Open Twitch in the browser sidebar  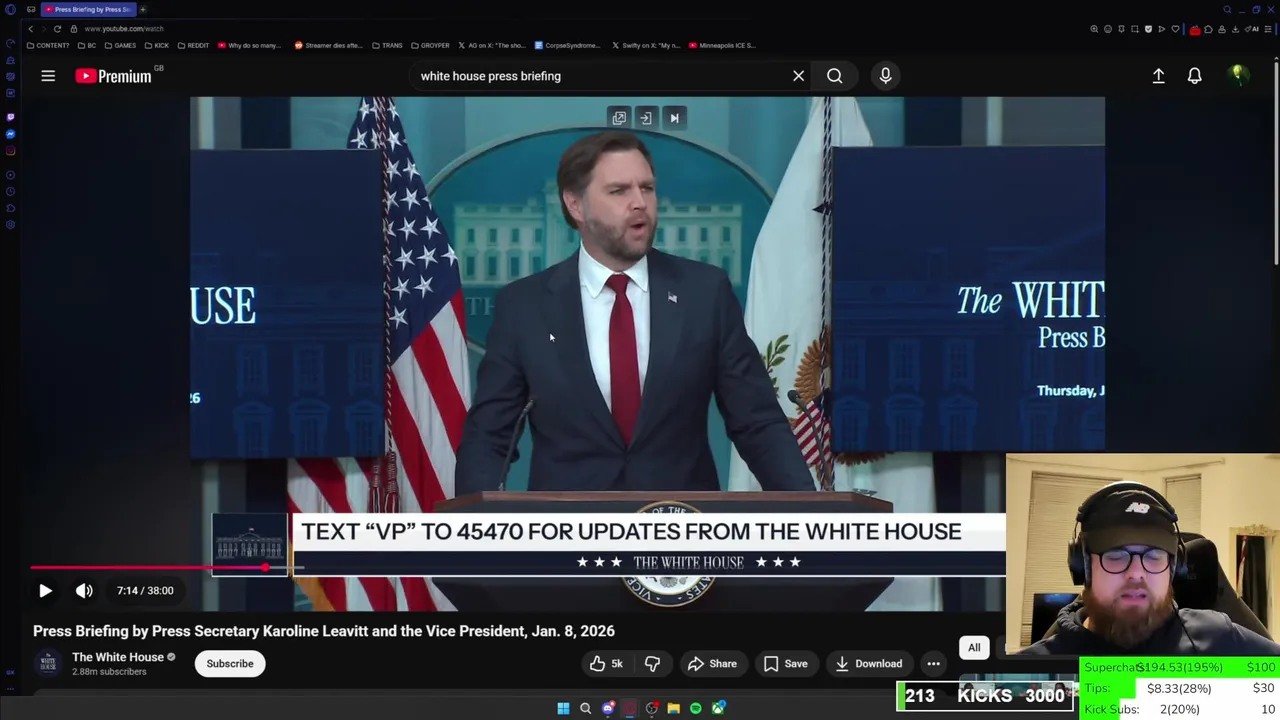point(10,117)
